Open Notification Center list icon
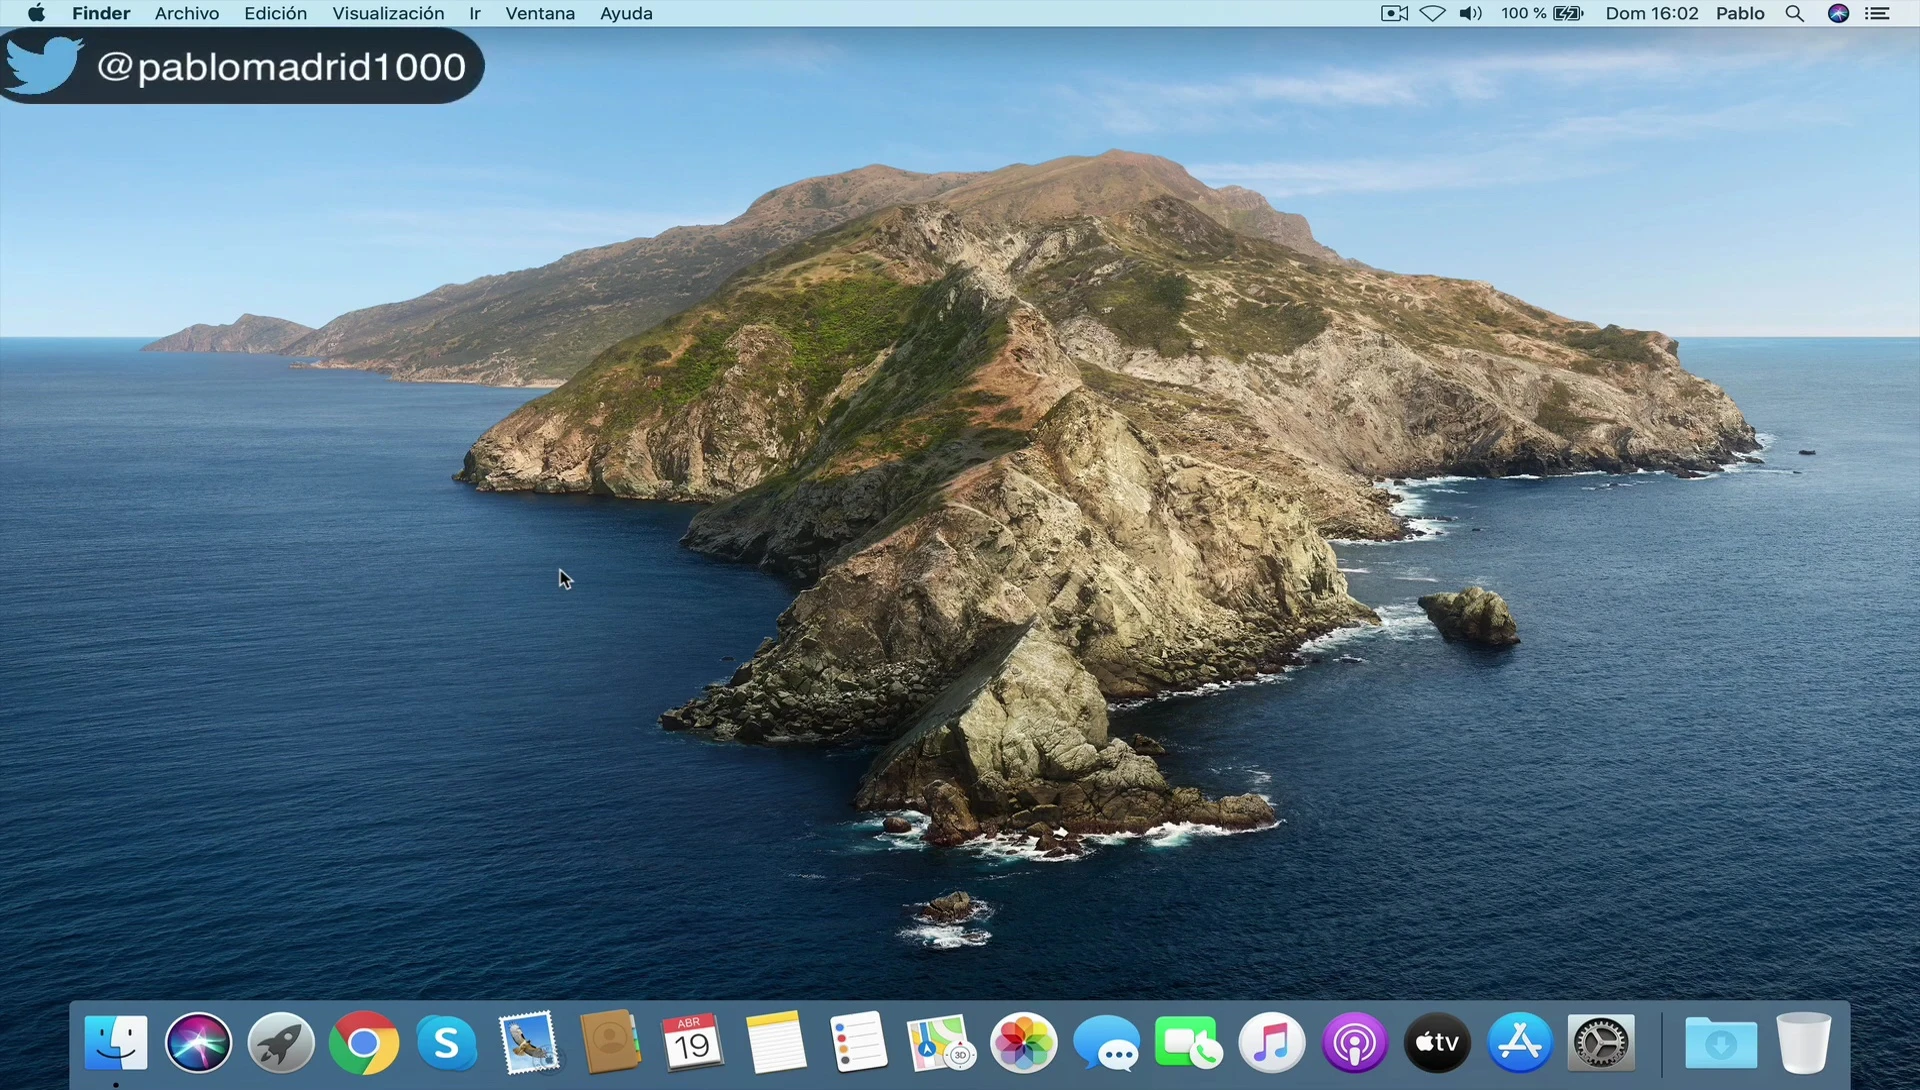The height and width of the screenshot is (1090, 1920). [x=1878, y=13]
